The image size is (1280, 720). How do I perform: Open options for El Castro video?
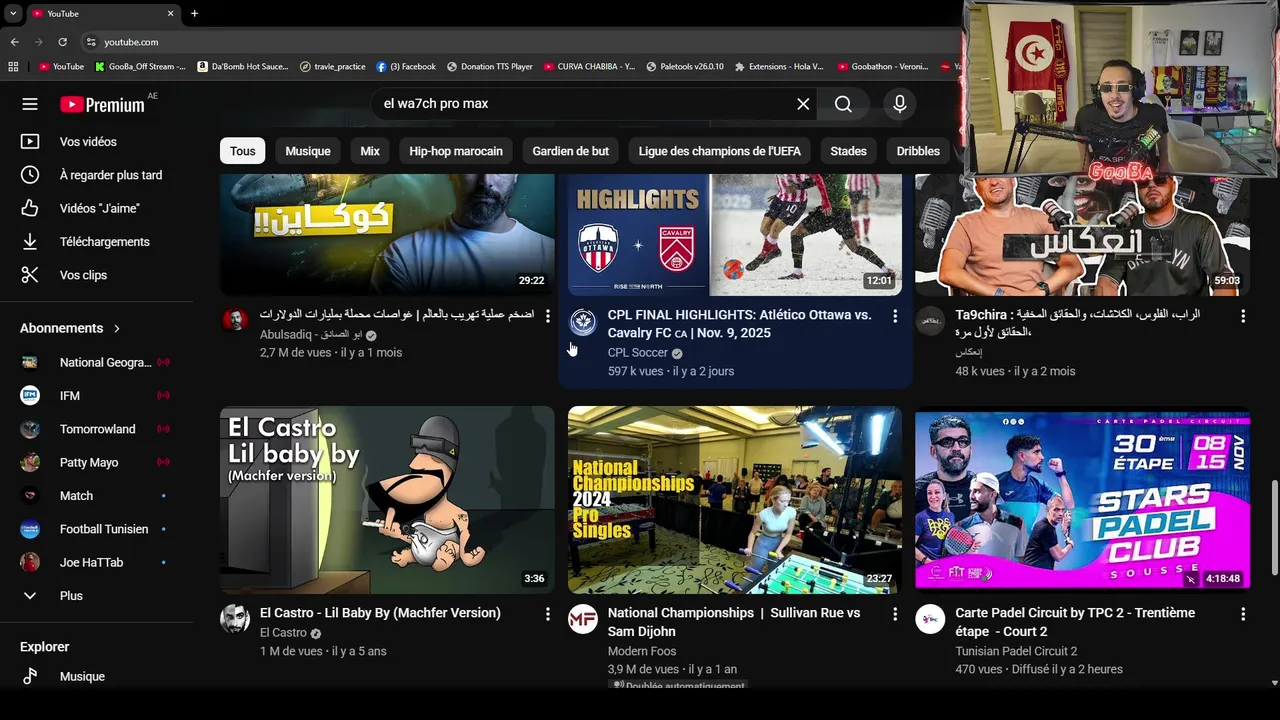547,614
